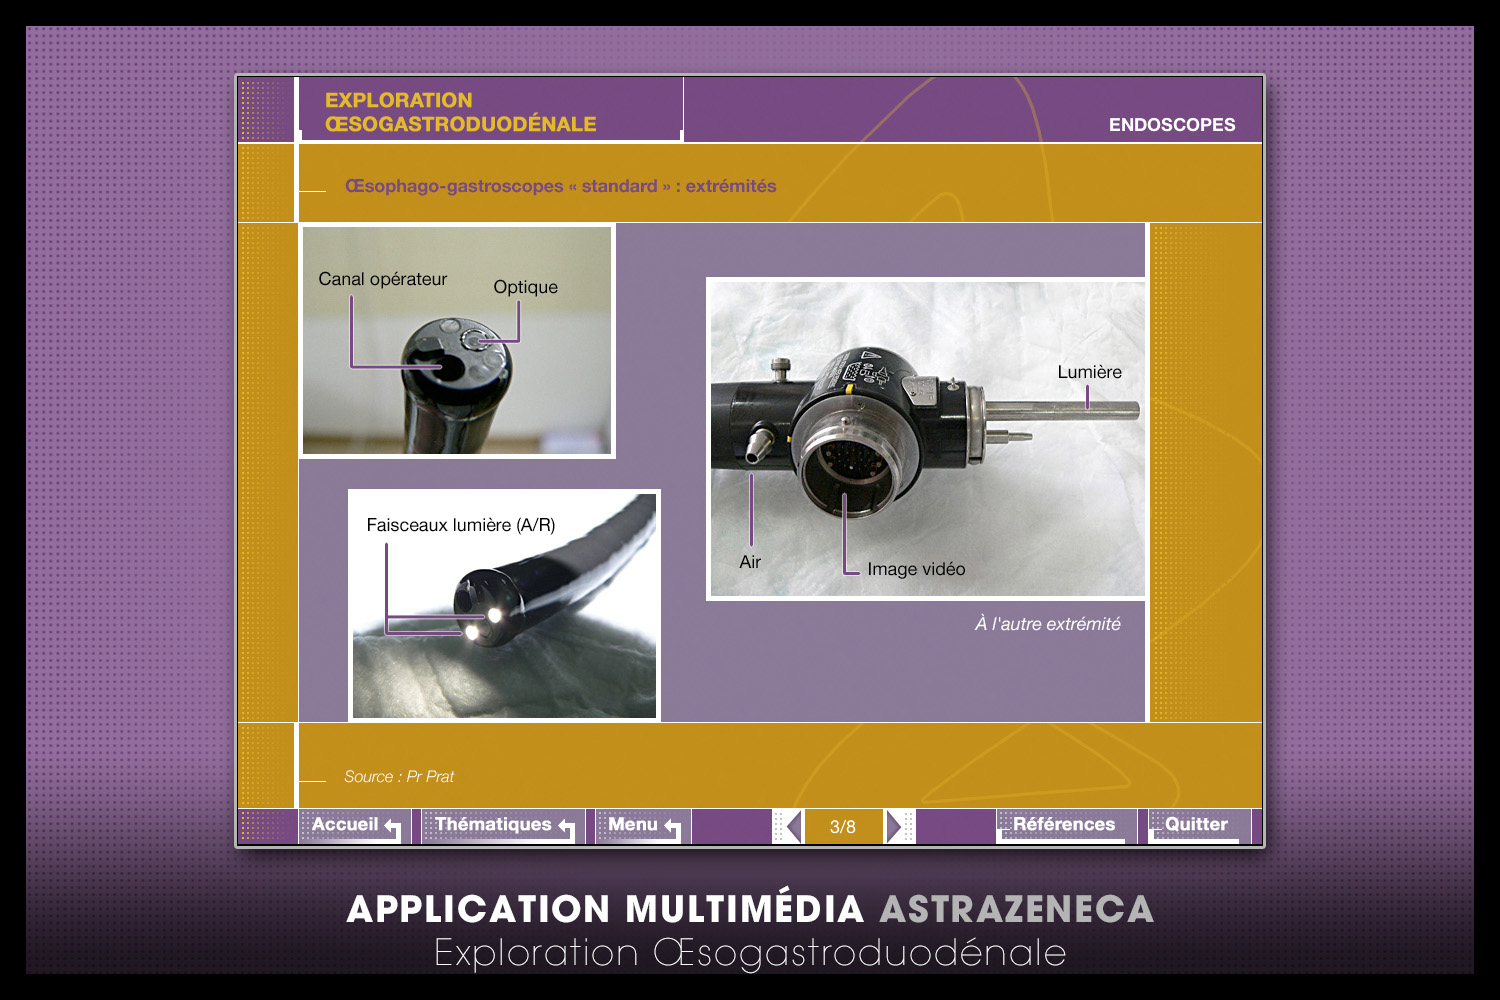Open the Menu navigation button
The image size is (1500, 1000).
(x=638, y=825)
